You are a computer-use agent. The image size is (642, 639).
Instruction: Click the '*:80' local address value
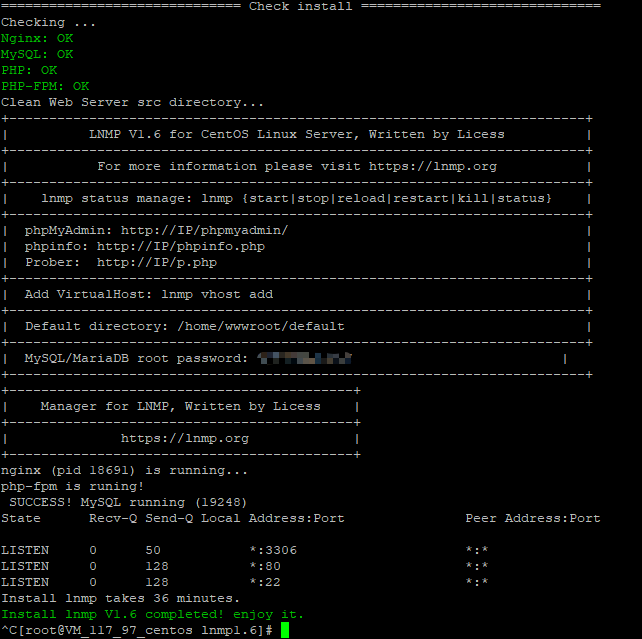point(265,566)
